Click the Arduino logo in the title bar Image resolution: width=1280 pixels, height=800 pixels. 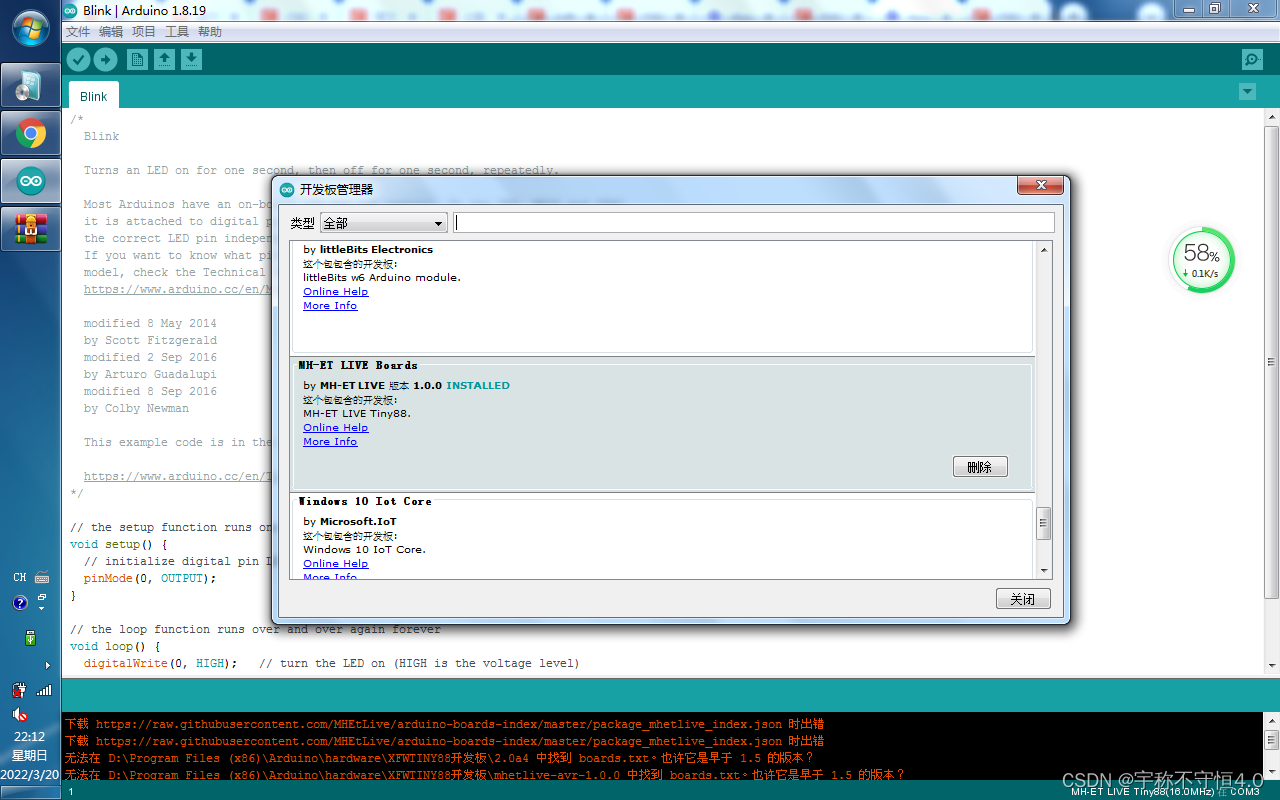coord(71,10)
